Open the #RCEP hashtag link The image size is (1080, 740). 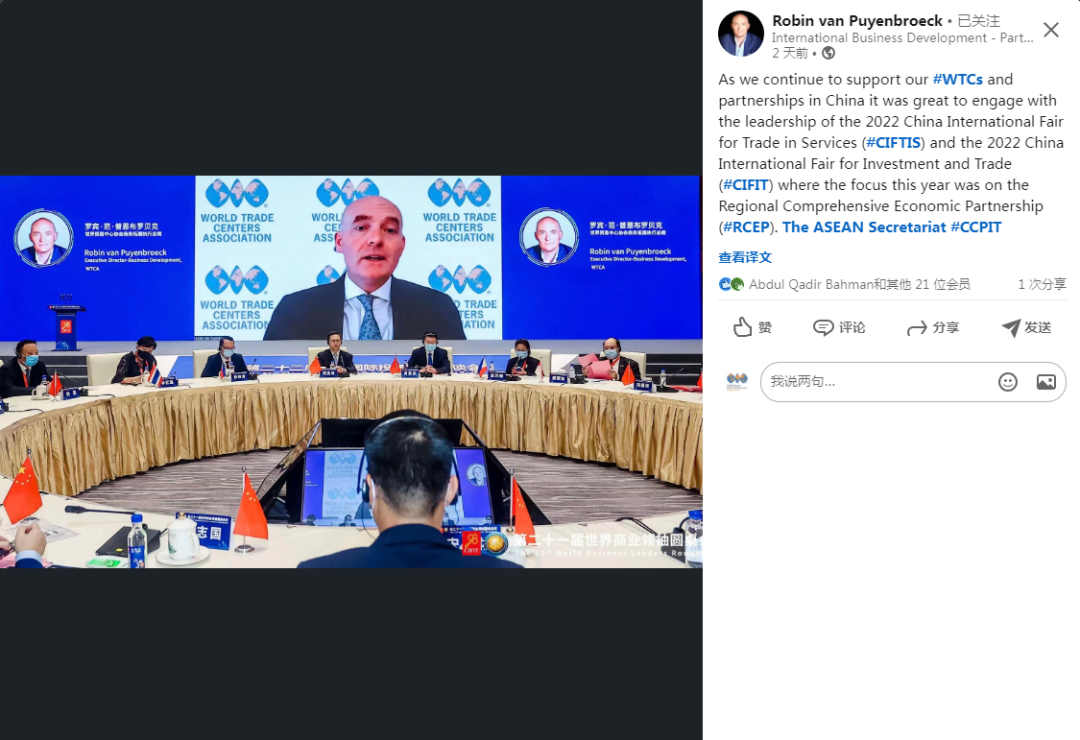pyautogui.click(x=746, y=227)
